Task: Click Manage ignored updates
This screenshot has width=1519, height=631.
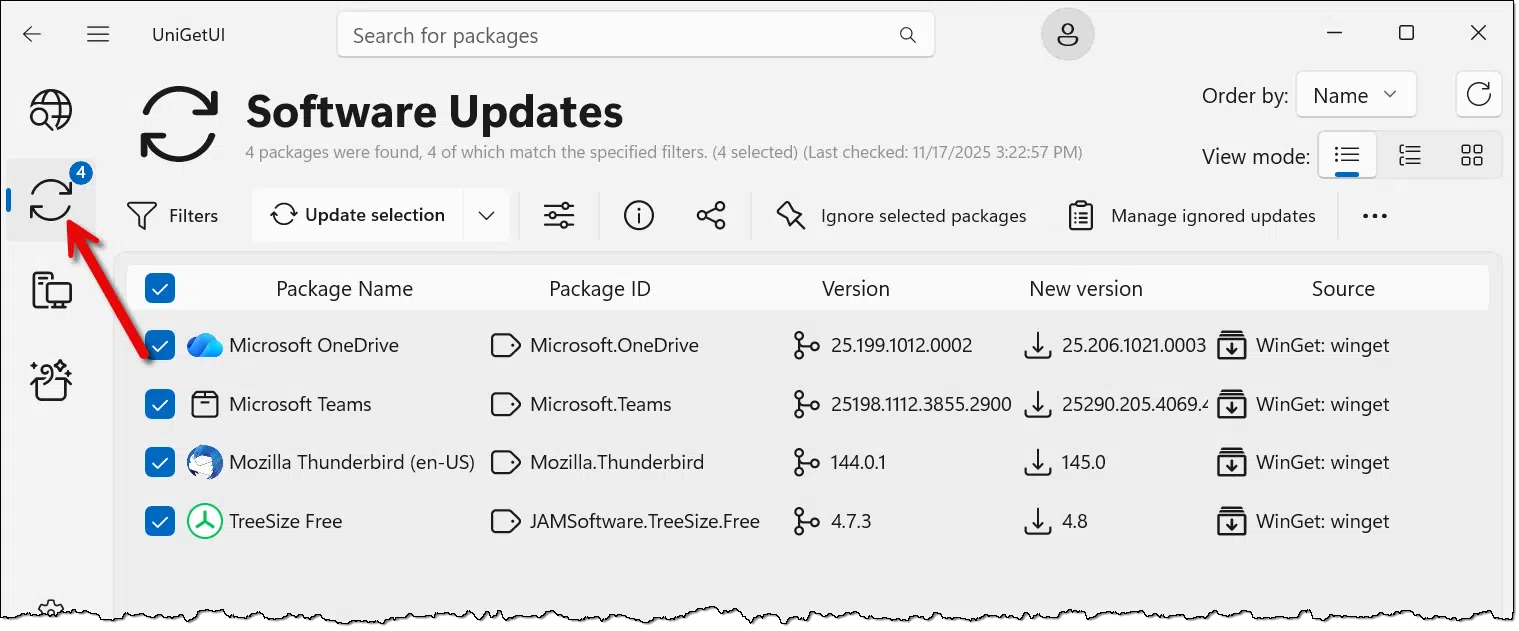Action: [1193, 216]
